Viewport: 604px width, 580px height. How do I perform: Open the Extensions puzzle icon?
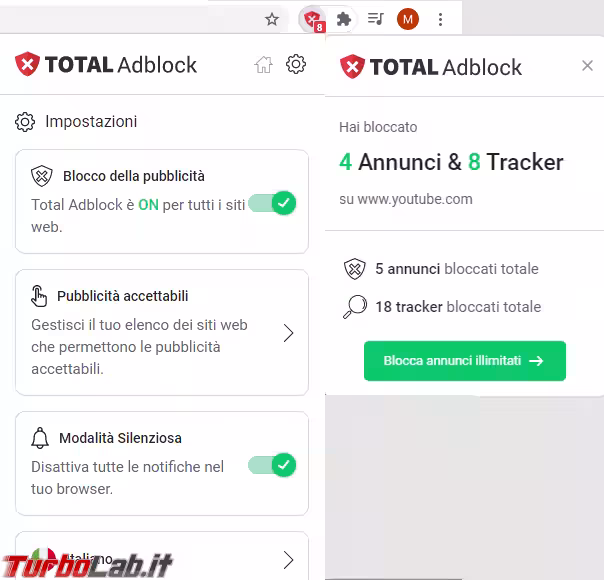coord(343,19)
